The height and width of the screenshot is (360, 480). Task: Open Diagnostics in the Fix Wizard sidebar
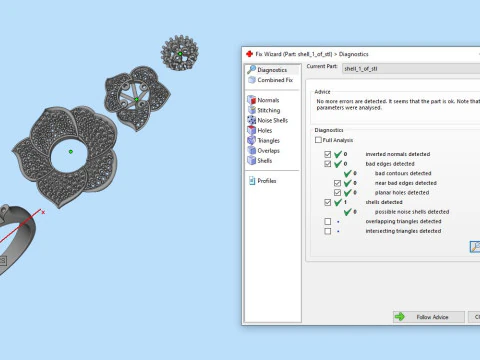(x=272, y=70)
